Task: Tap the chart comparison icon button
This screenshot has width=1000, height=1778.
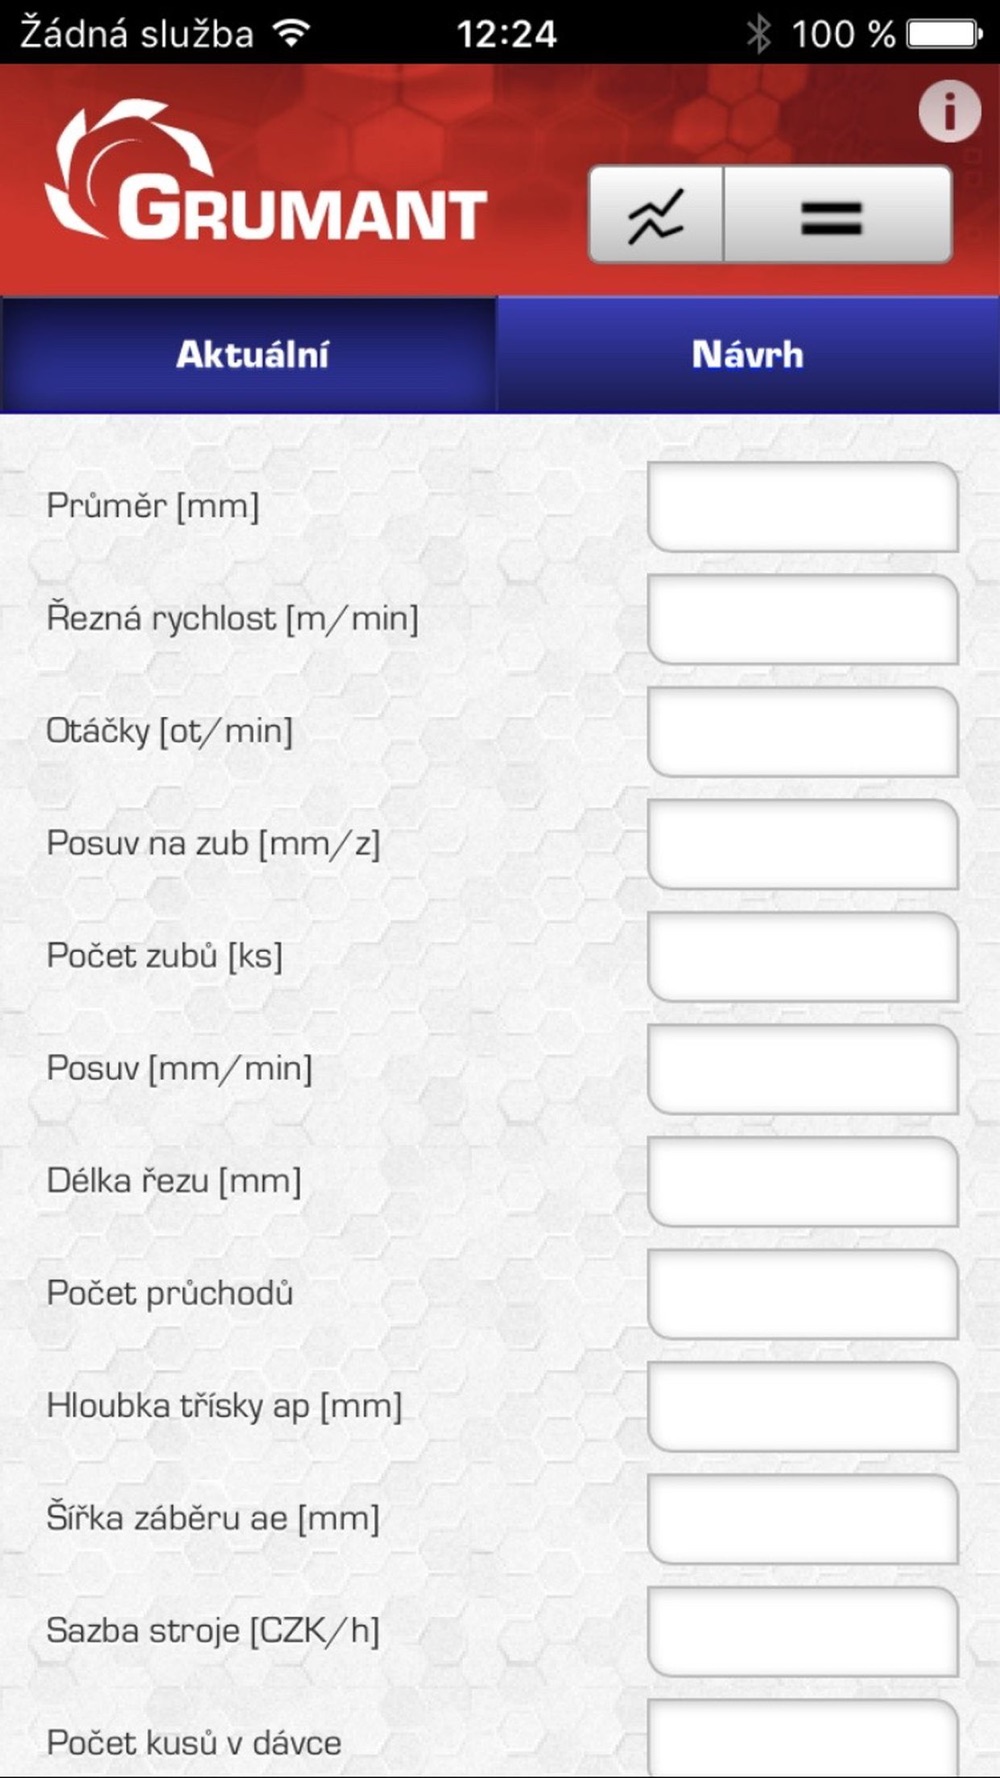Action: point(656,215)
